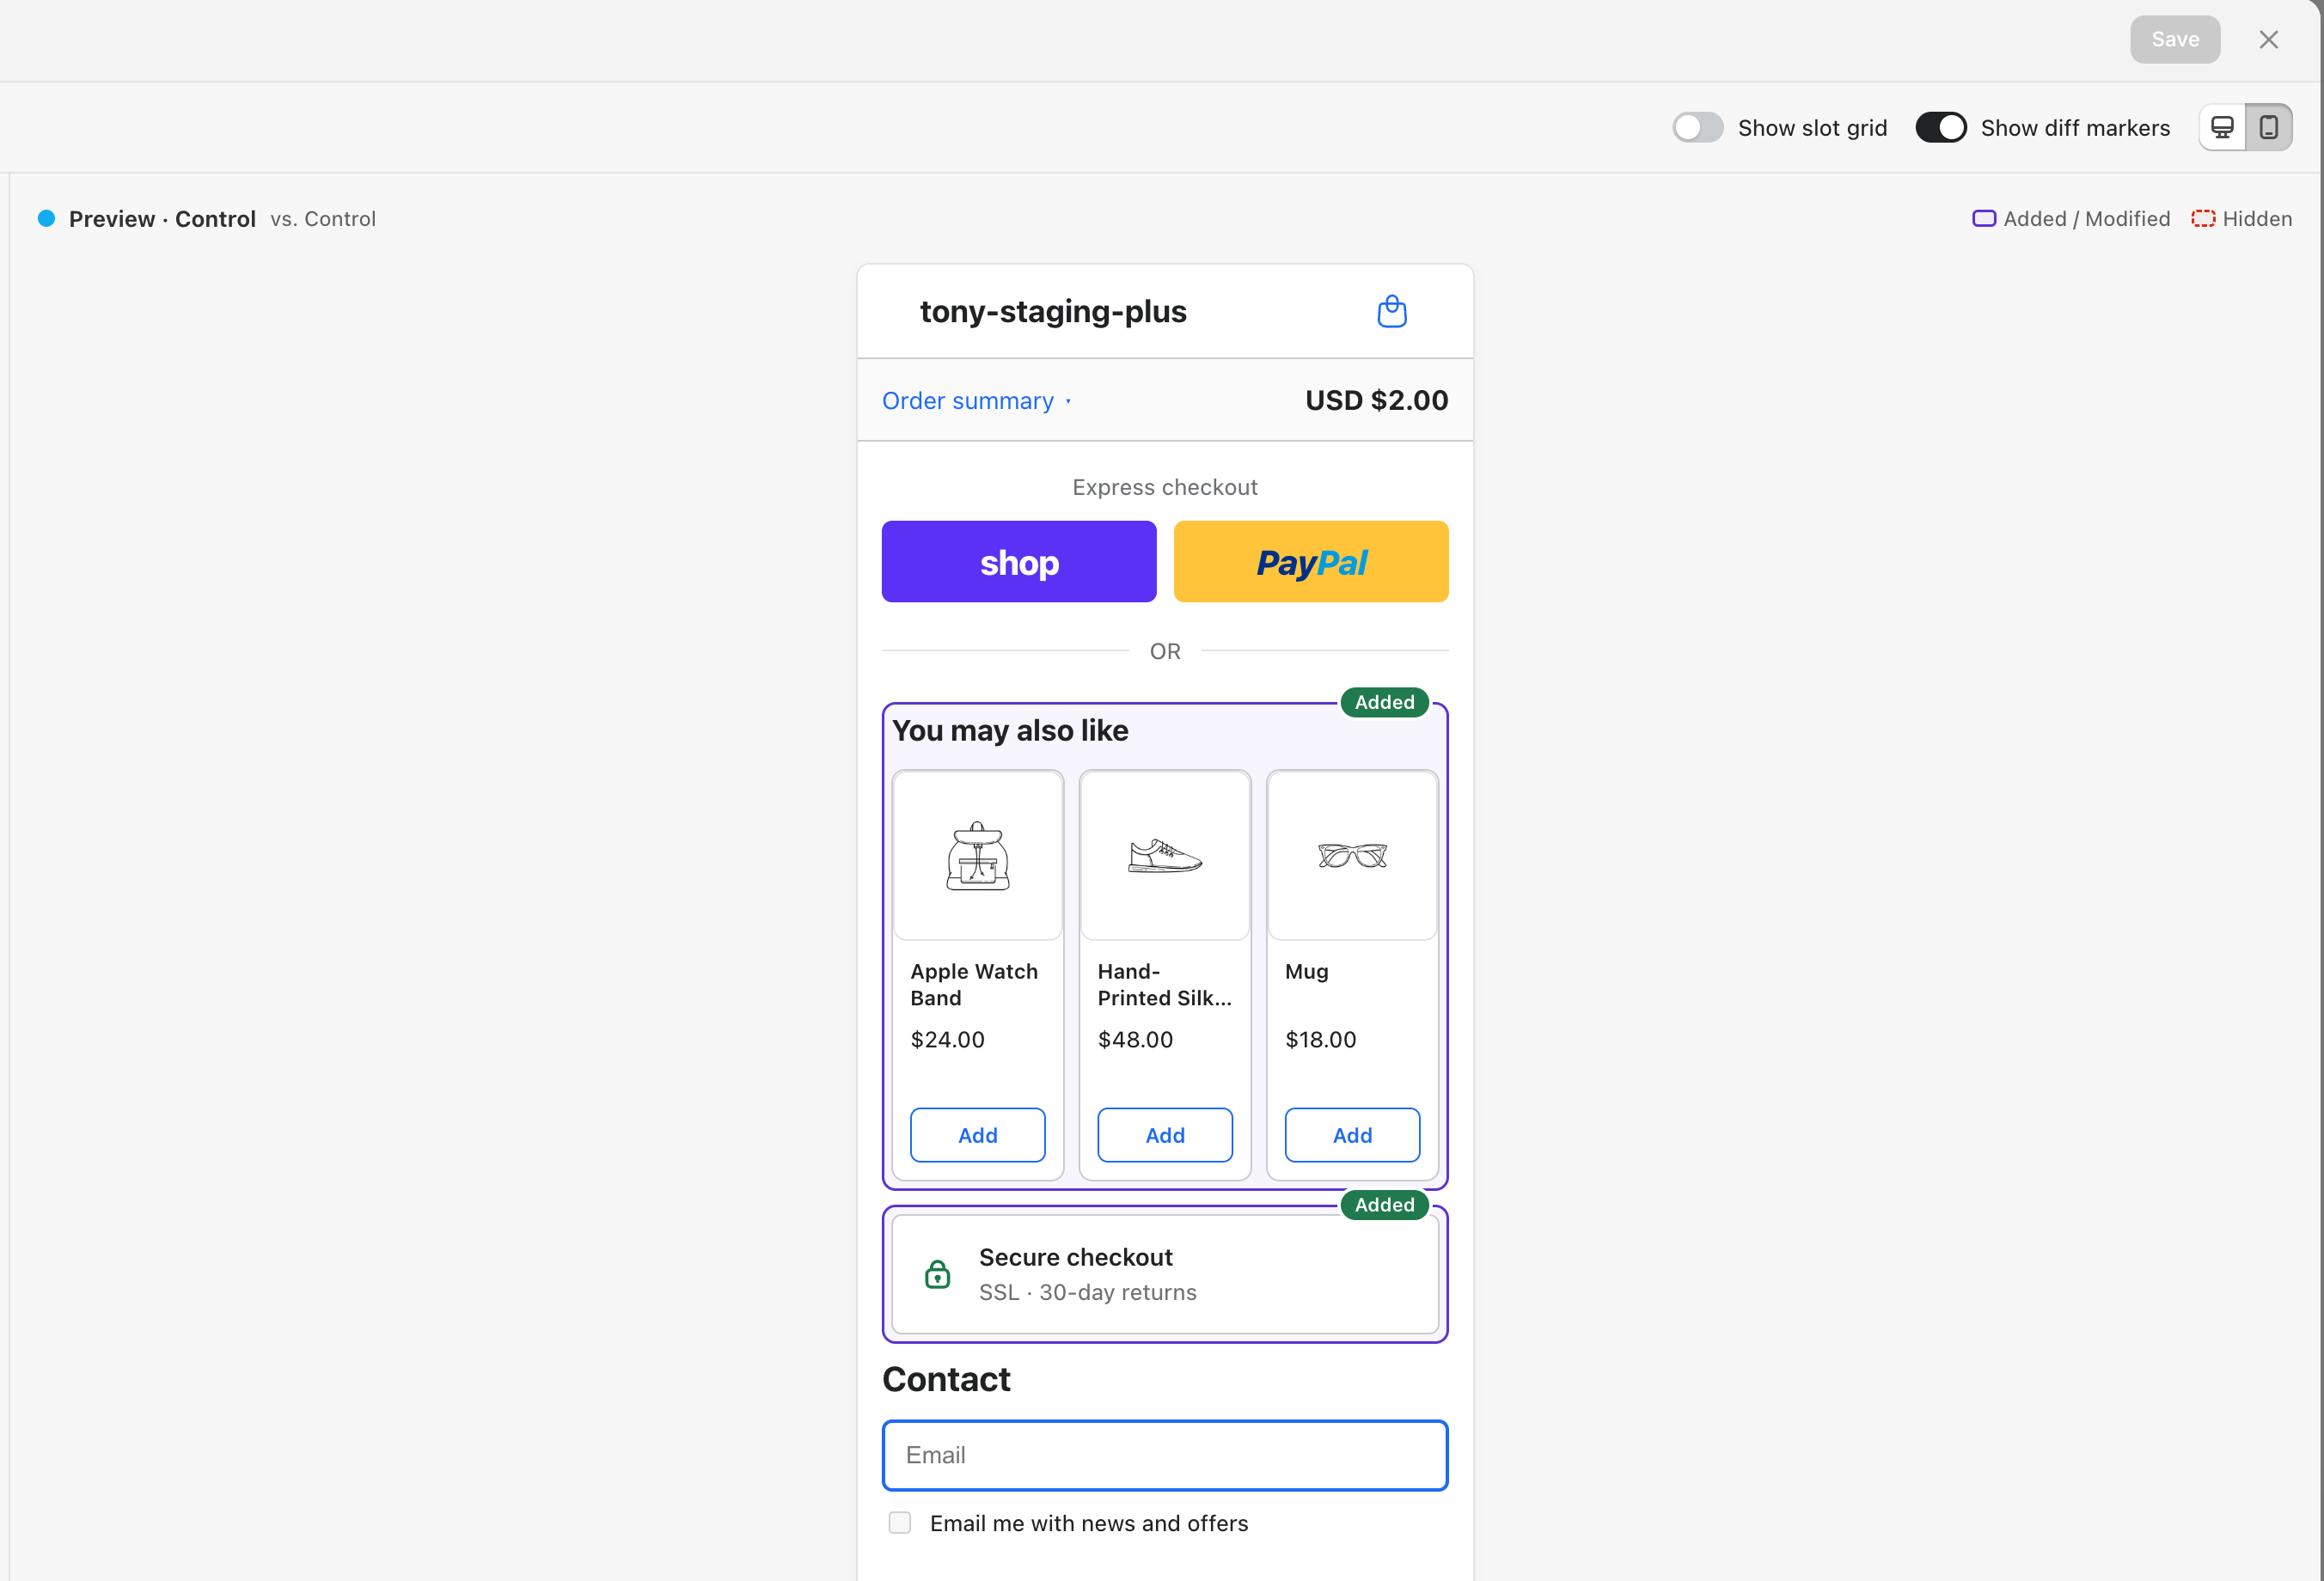The width and height of the screenshot is (2324, 1581).
Task: Click the USD $2.00 total
Action: point(1376,400)
